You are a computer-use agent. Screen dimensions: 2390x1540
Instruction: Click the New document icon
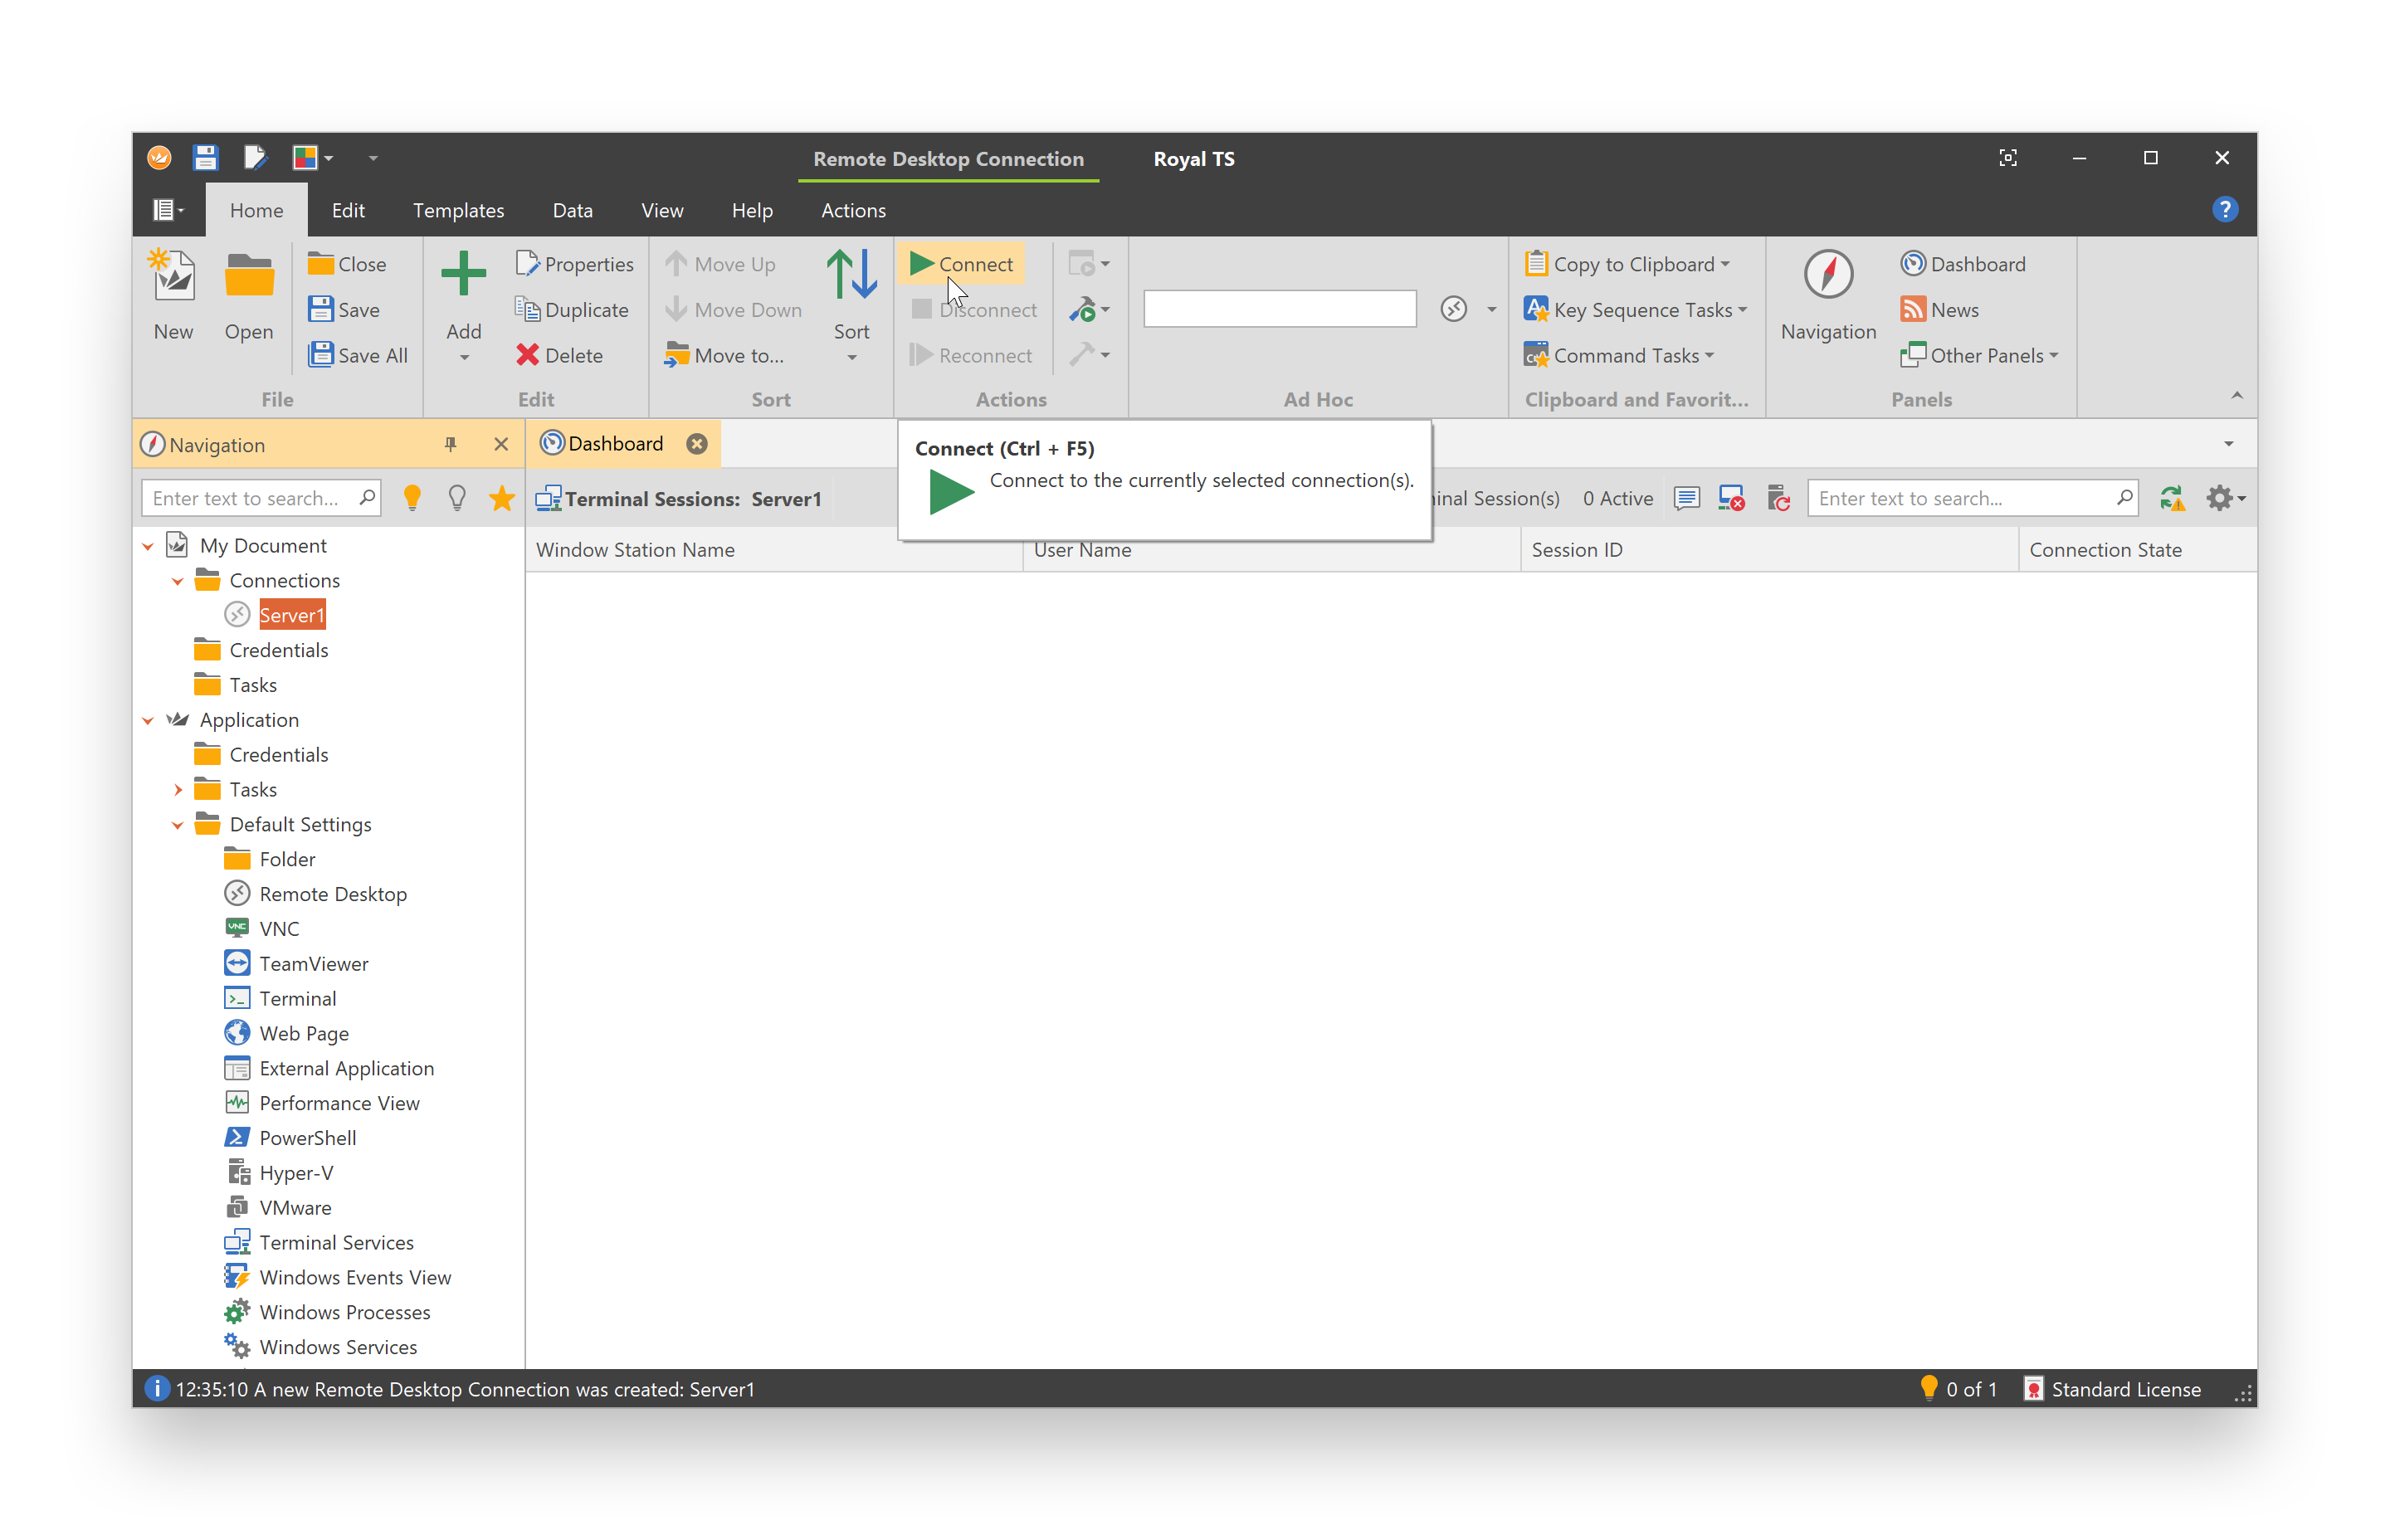[173, 274]
